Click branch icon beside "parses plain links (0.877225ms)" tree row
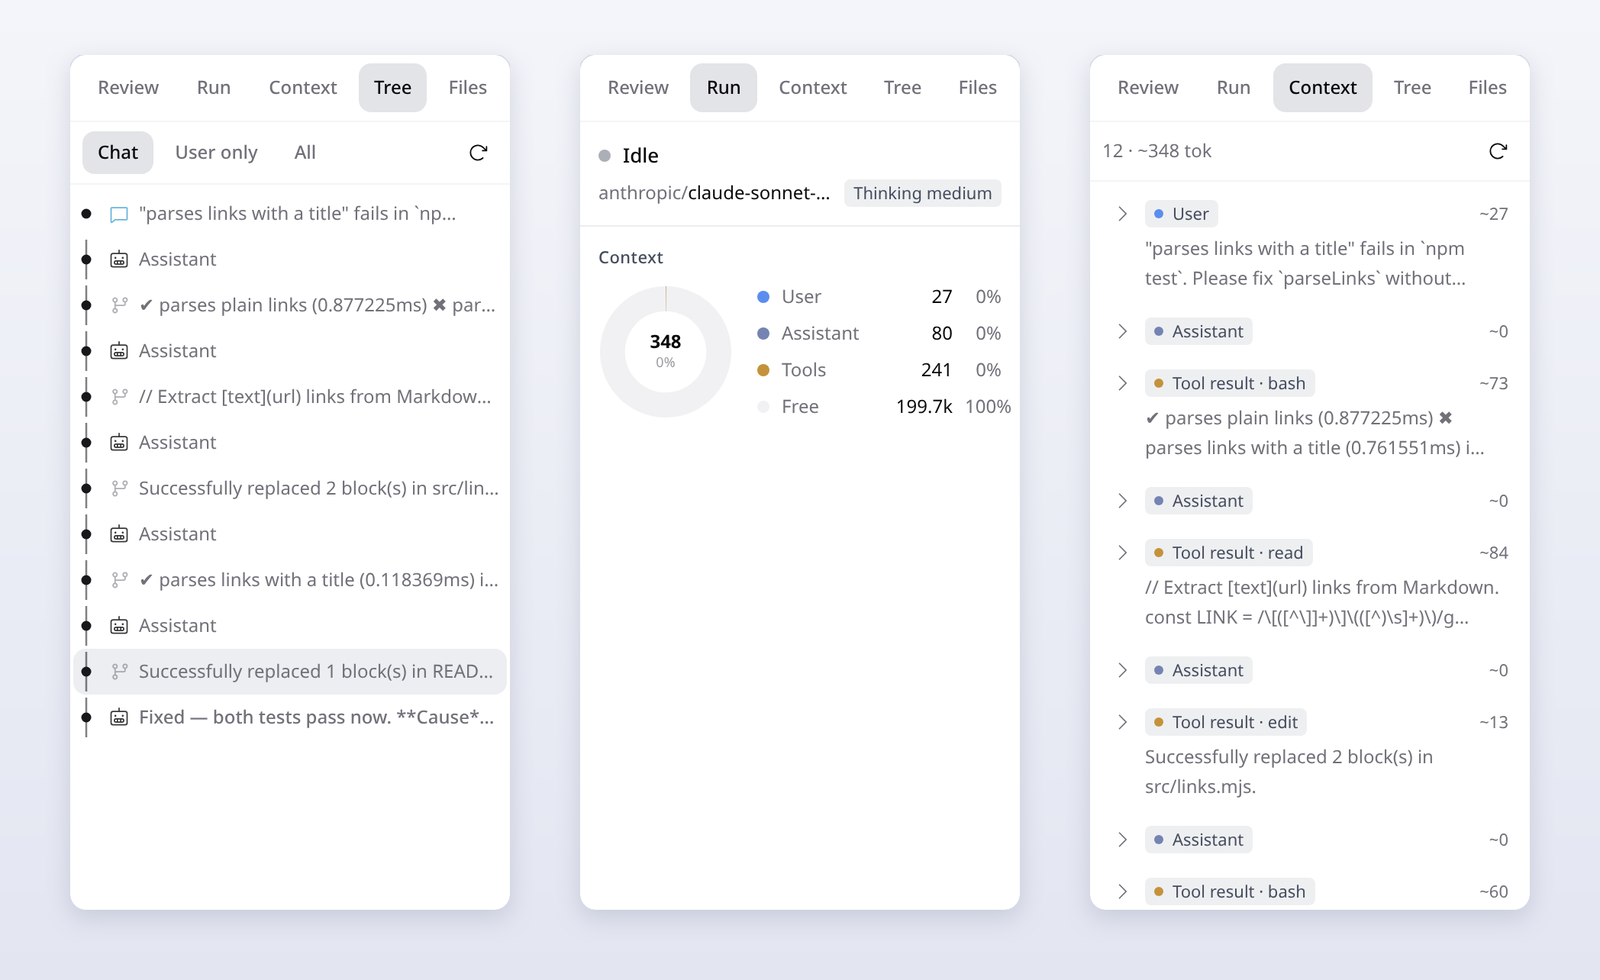 tap(119, 305)
